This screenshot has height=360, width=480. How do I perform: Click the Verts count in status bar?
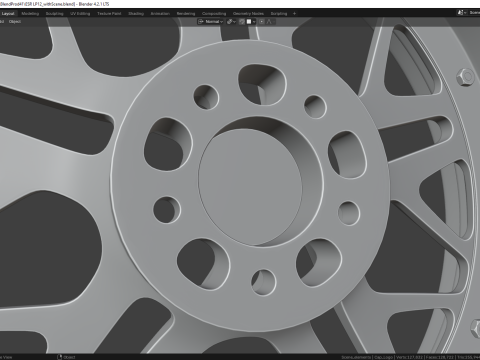[409, 357]
